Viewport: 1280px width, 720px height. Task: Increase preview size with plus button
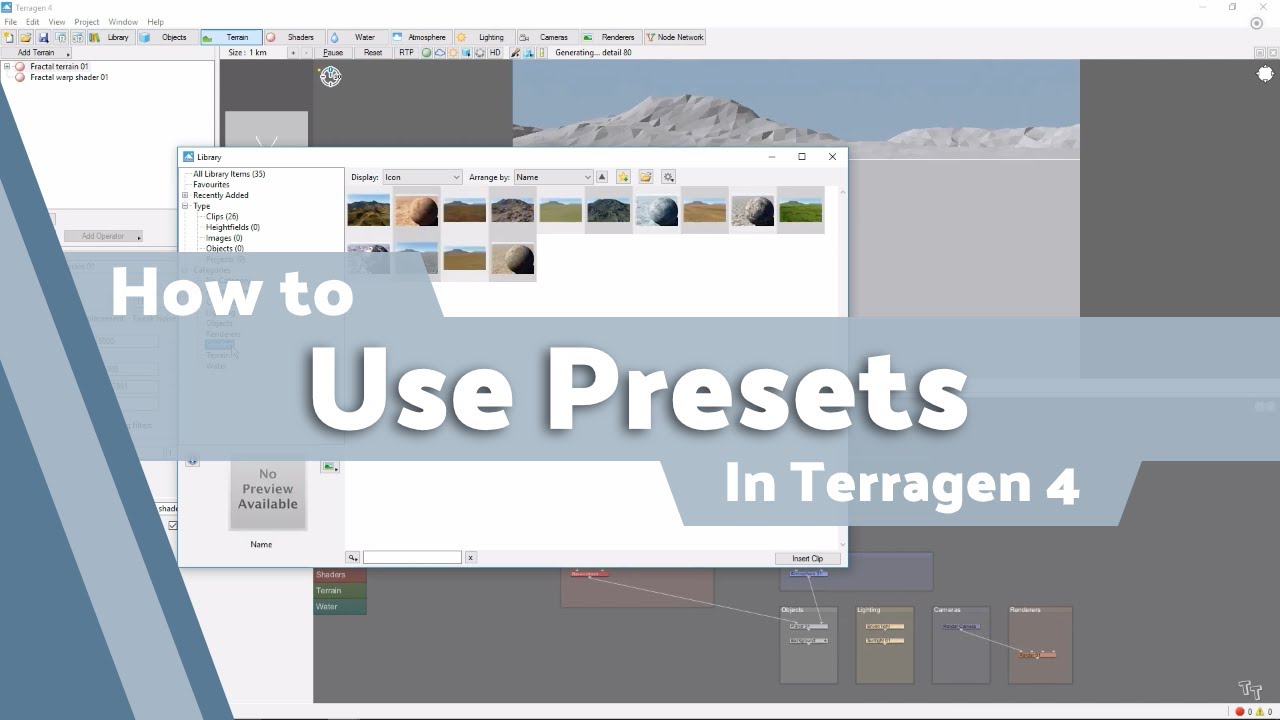(x=293, y=52)
